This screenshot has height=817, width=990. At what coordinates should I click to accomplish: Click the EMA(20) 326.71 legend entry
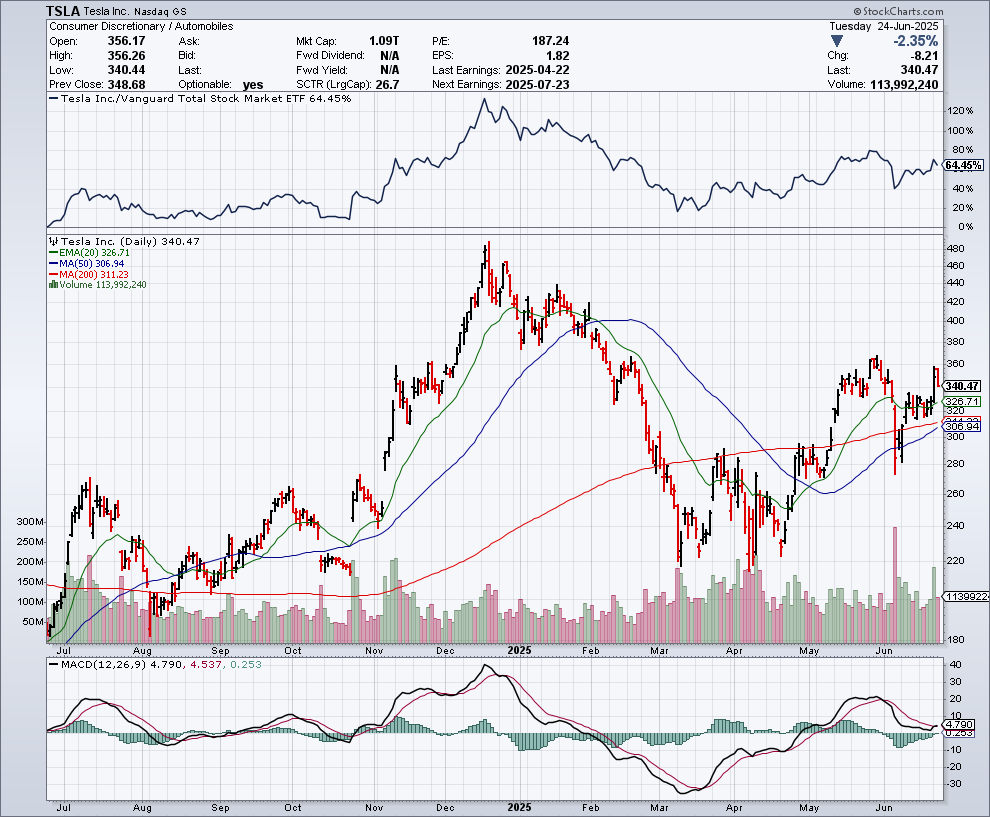pos(90,253)
